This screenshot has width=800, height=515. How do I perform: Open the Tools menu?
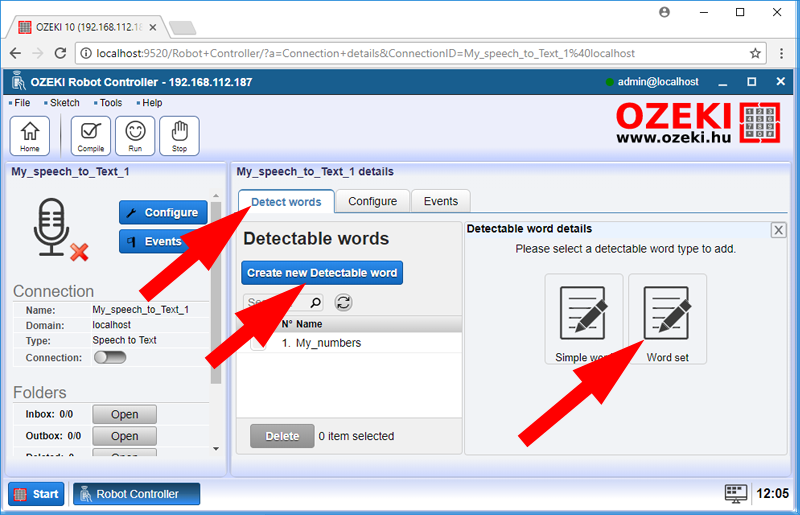tap(111, 103)
